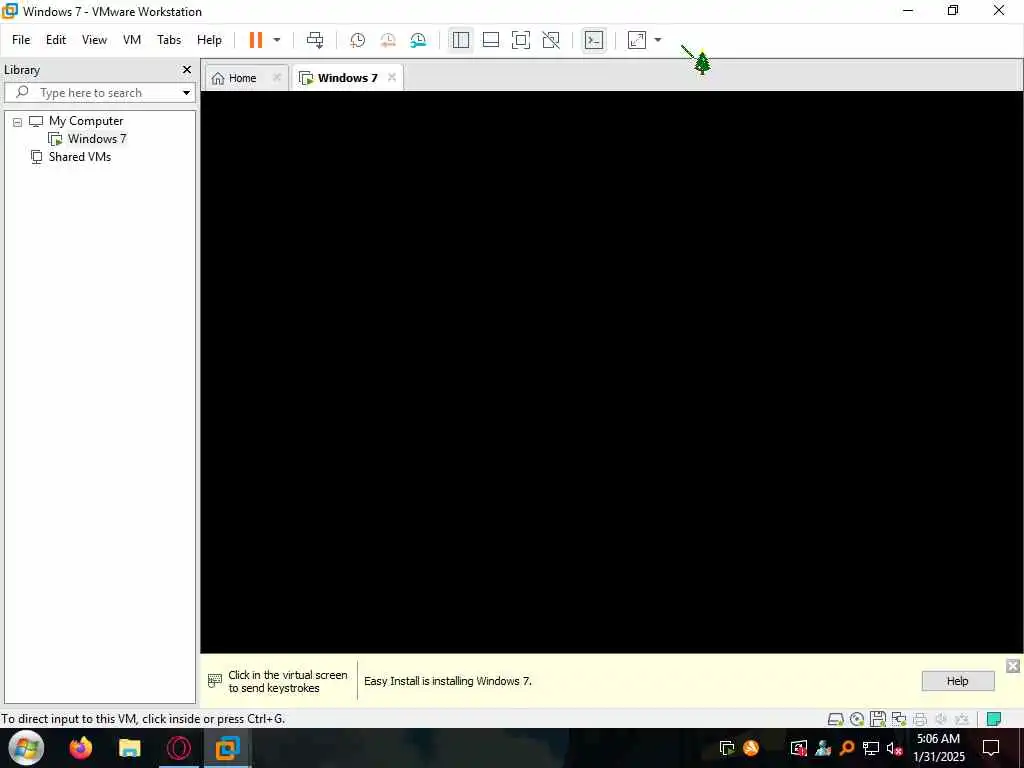
Task: Click the orange round tray icon
Action: coord(751,748)
